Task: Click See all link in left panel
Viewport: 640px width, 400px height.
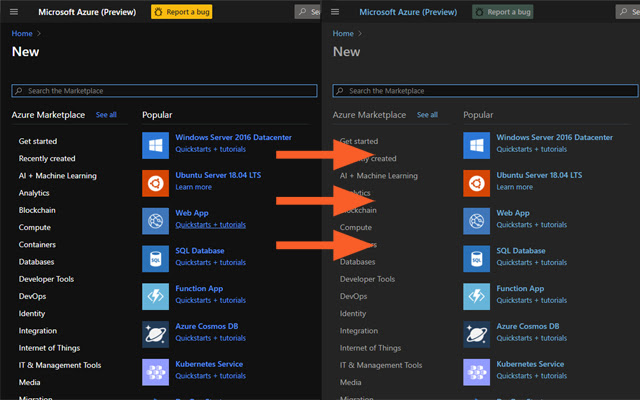Action: 106,115
